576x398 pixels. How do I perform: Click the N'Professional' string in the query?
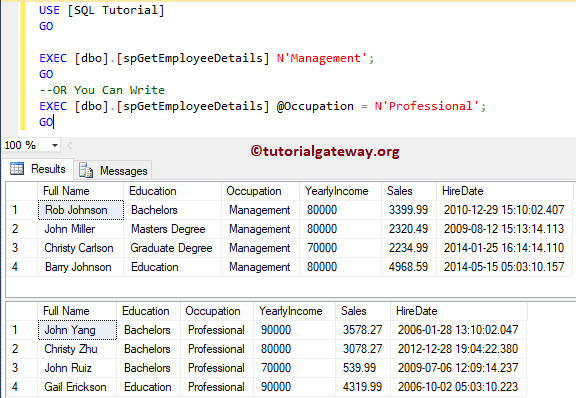click(x=426, y=107)
